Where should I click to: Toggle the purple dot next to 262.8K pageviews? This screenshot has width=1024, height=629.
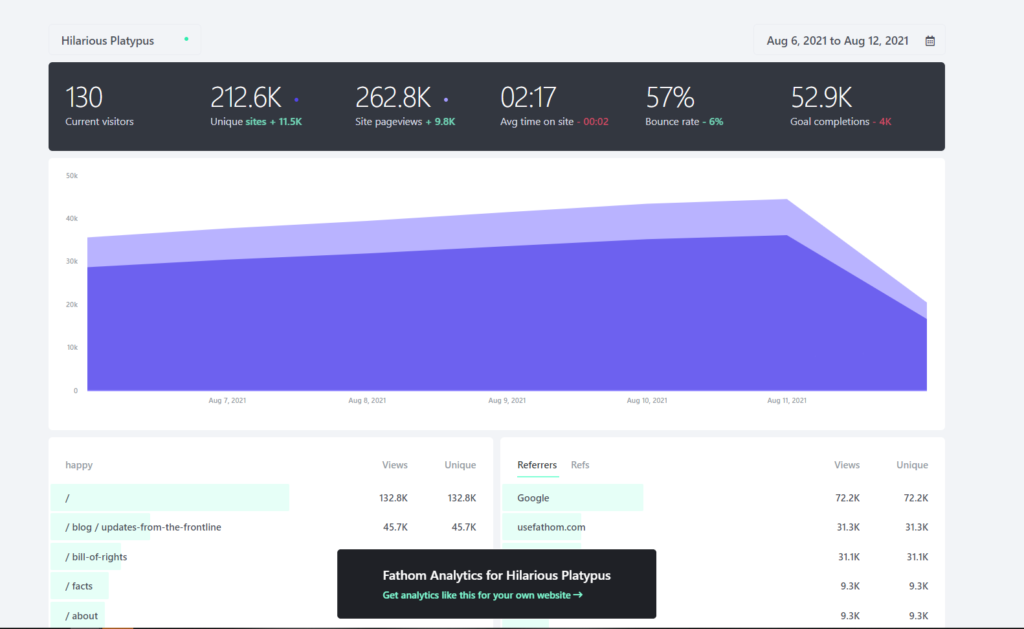pyautogui.click(x=446, y=100)
